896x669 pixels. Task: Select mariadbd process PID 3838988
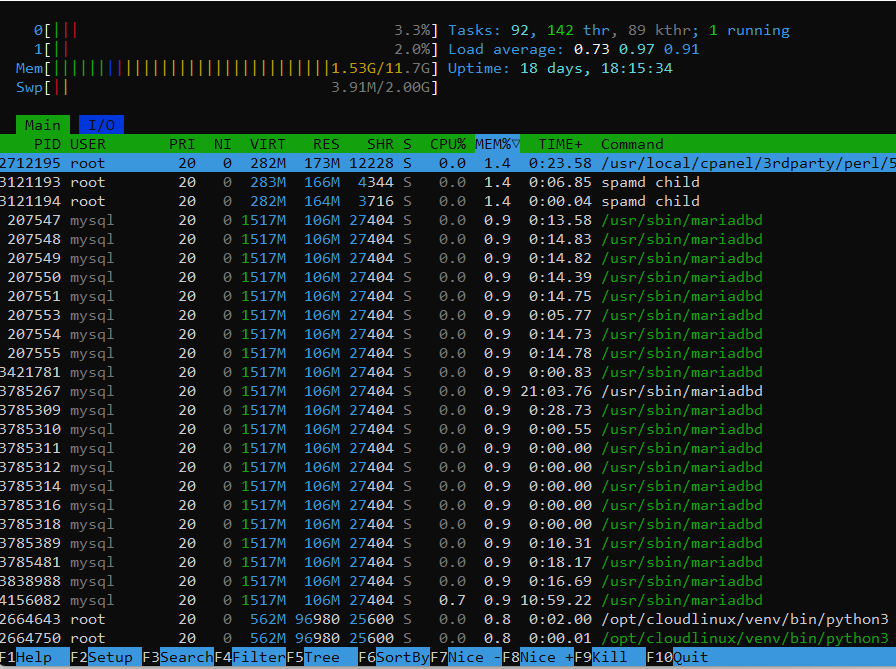pos(448,580)
